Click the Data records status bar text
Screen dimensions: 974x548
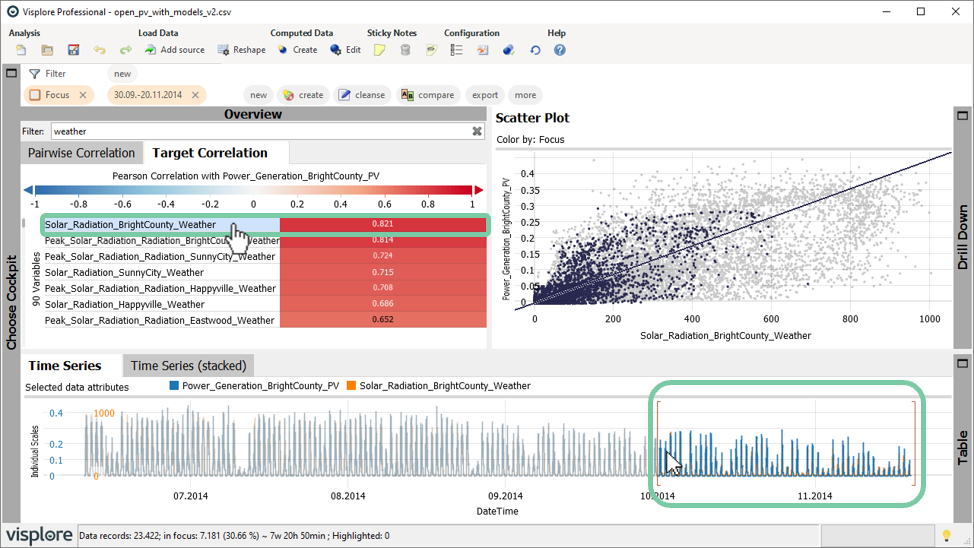coord(234,536)
